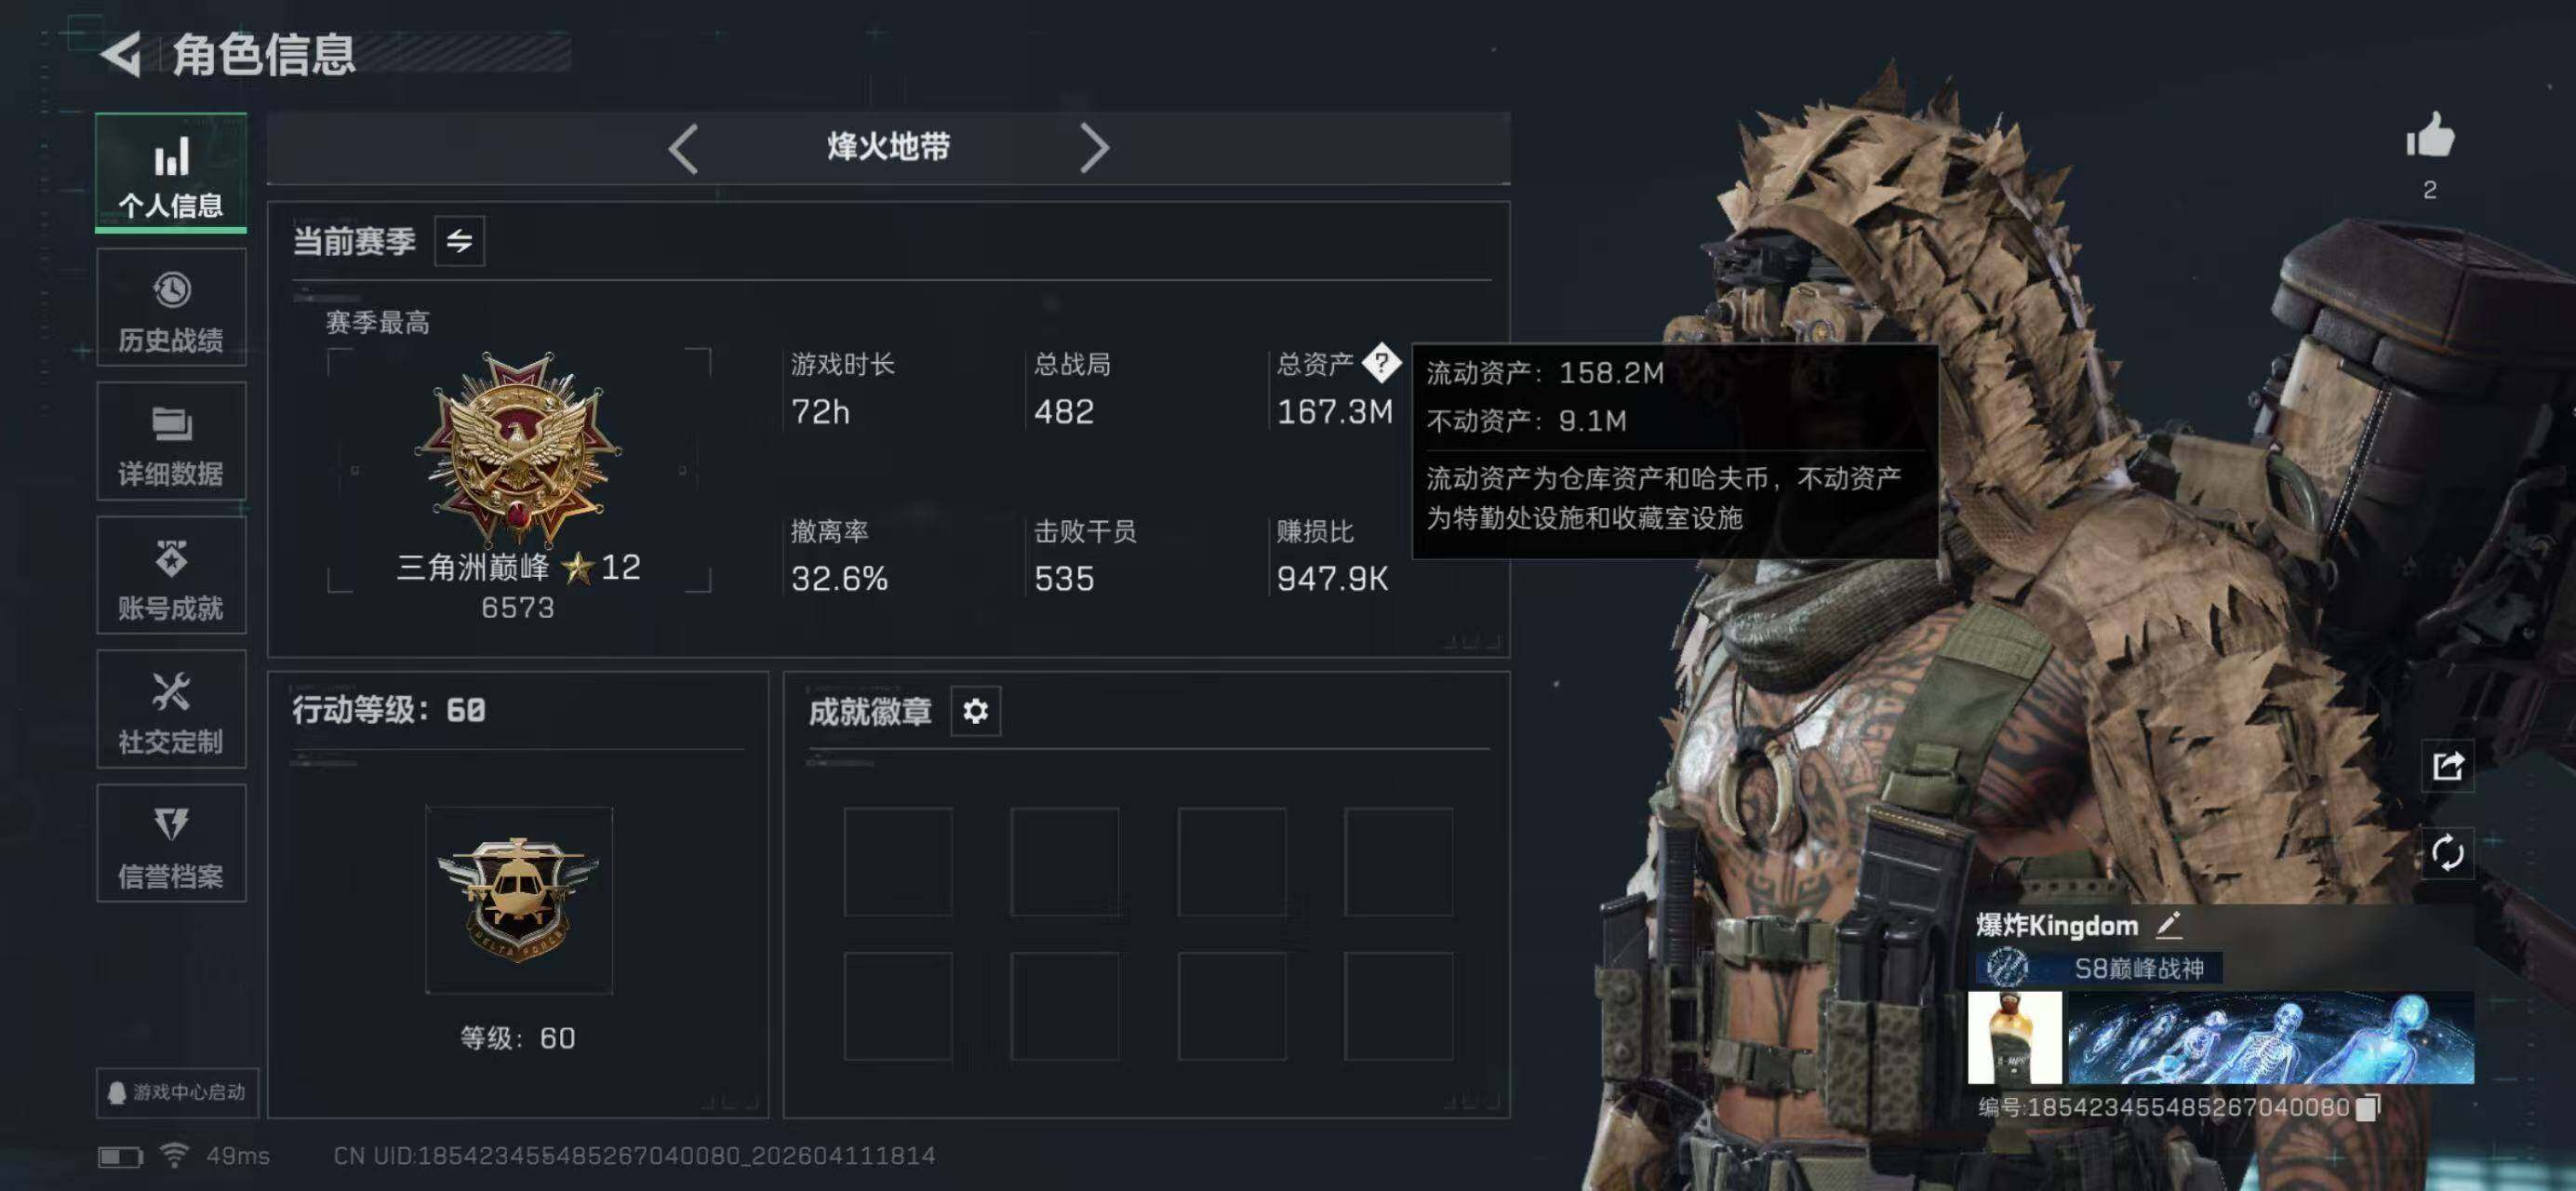The height and width of the screenshot is (1191, 2576).
Task: Select the first empty 成就徽章 slot
Action: [x=898, y=862]
